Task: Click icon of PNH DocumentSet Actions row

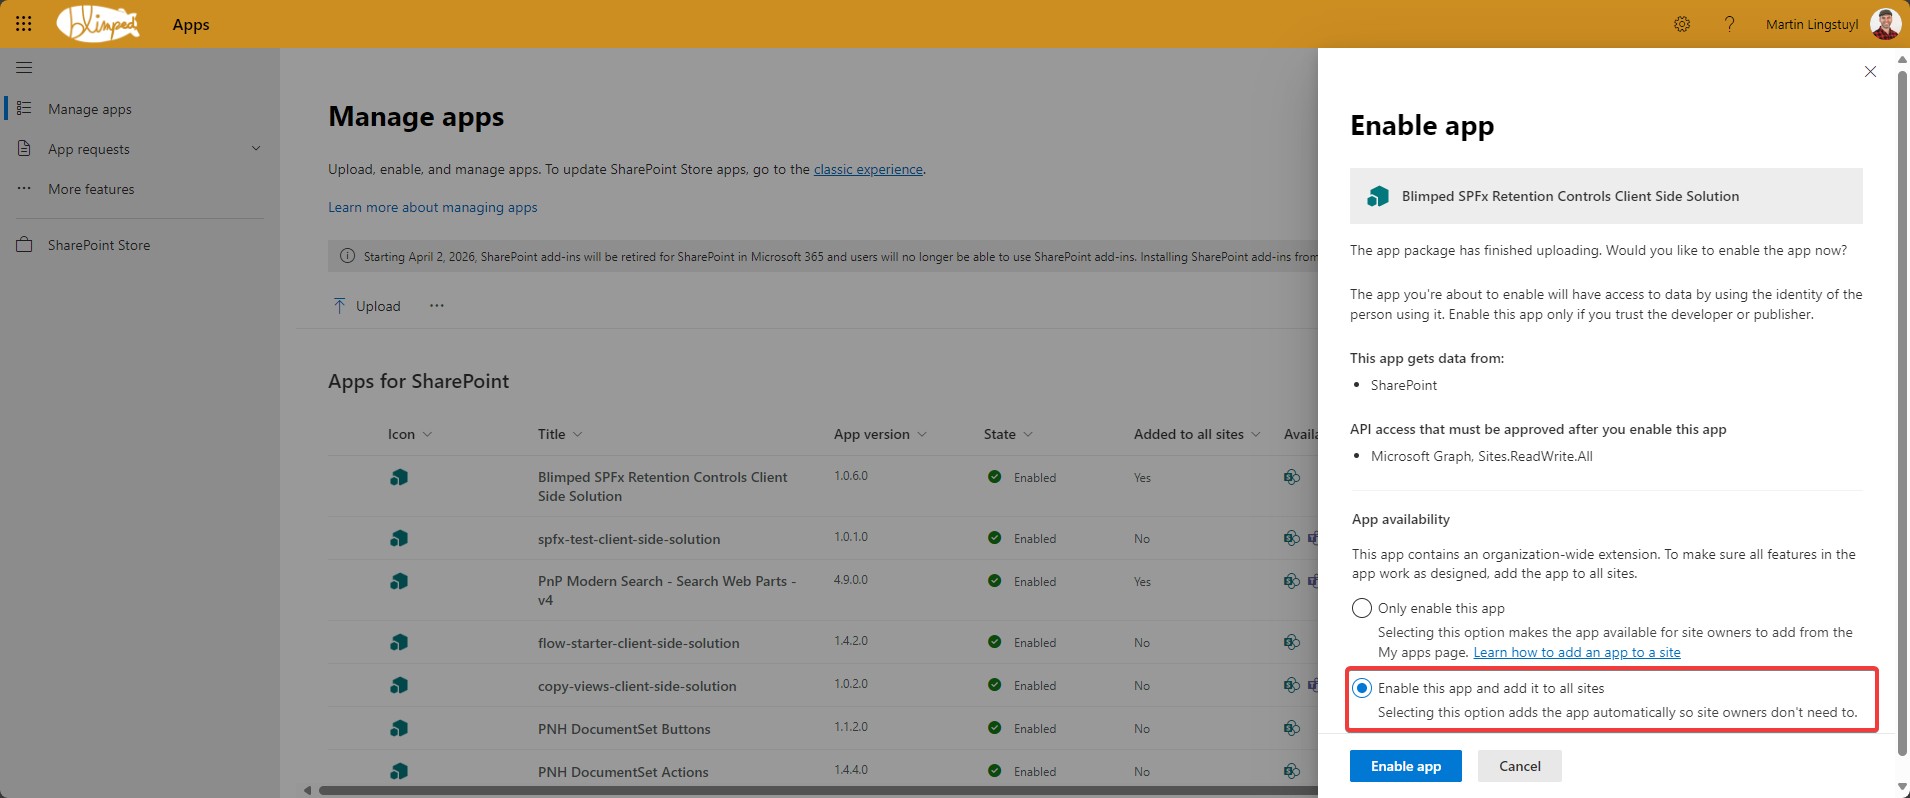Action: point(399,772)
